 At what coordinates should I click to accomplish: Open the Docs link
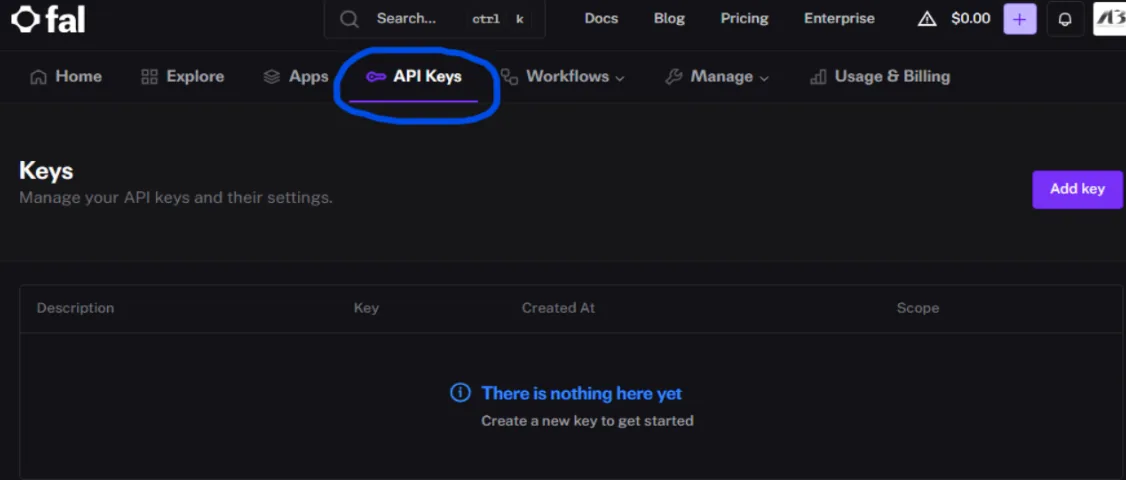click(x=601, y=19)
